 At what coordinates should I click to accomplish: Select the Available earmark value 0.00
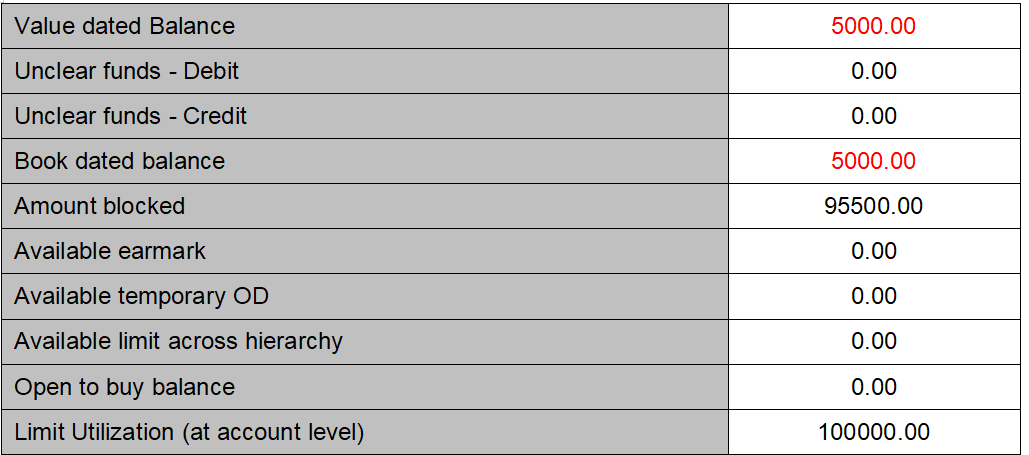coord(873,251)
